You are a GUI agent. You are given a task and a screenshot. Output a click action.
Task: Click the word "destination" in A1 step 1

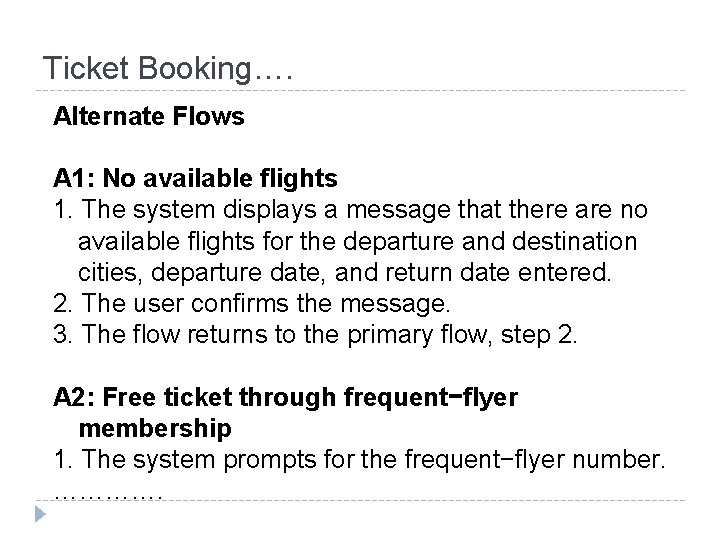click(574, 241)
